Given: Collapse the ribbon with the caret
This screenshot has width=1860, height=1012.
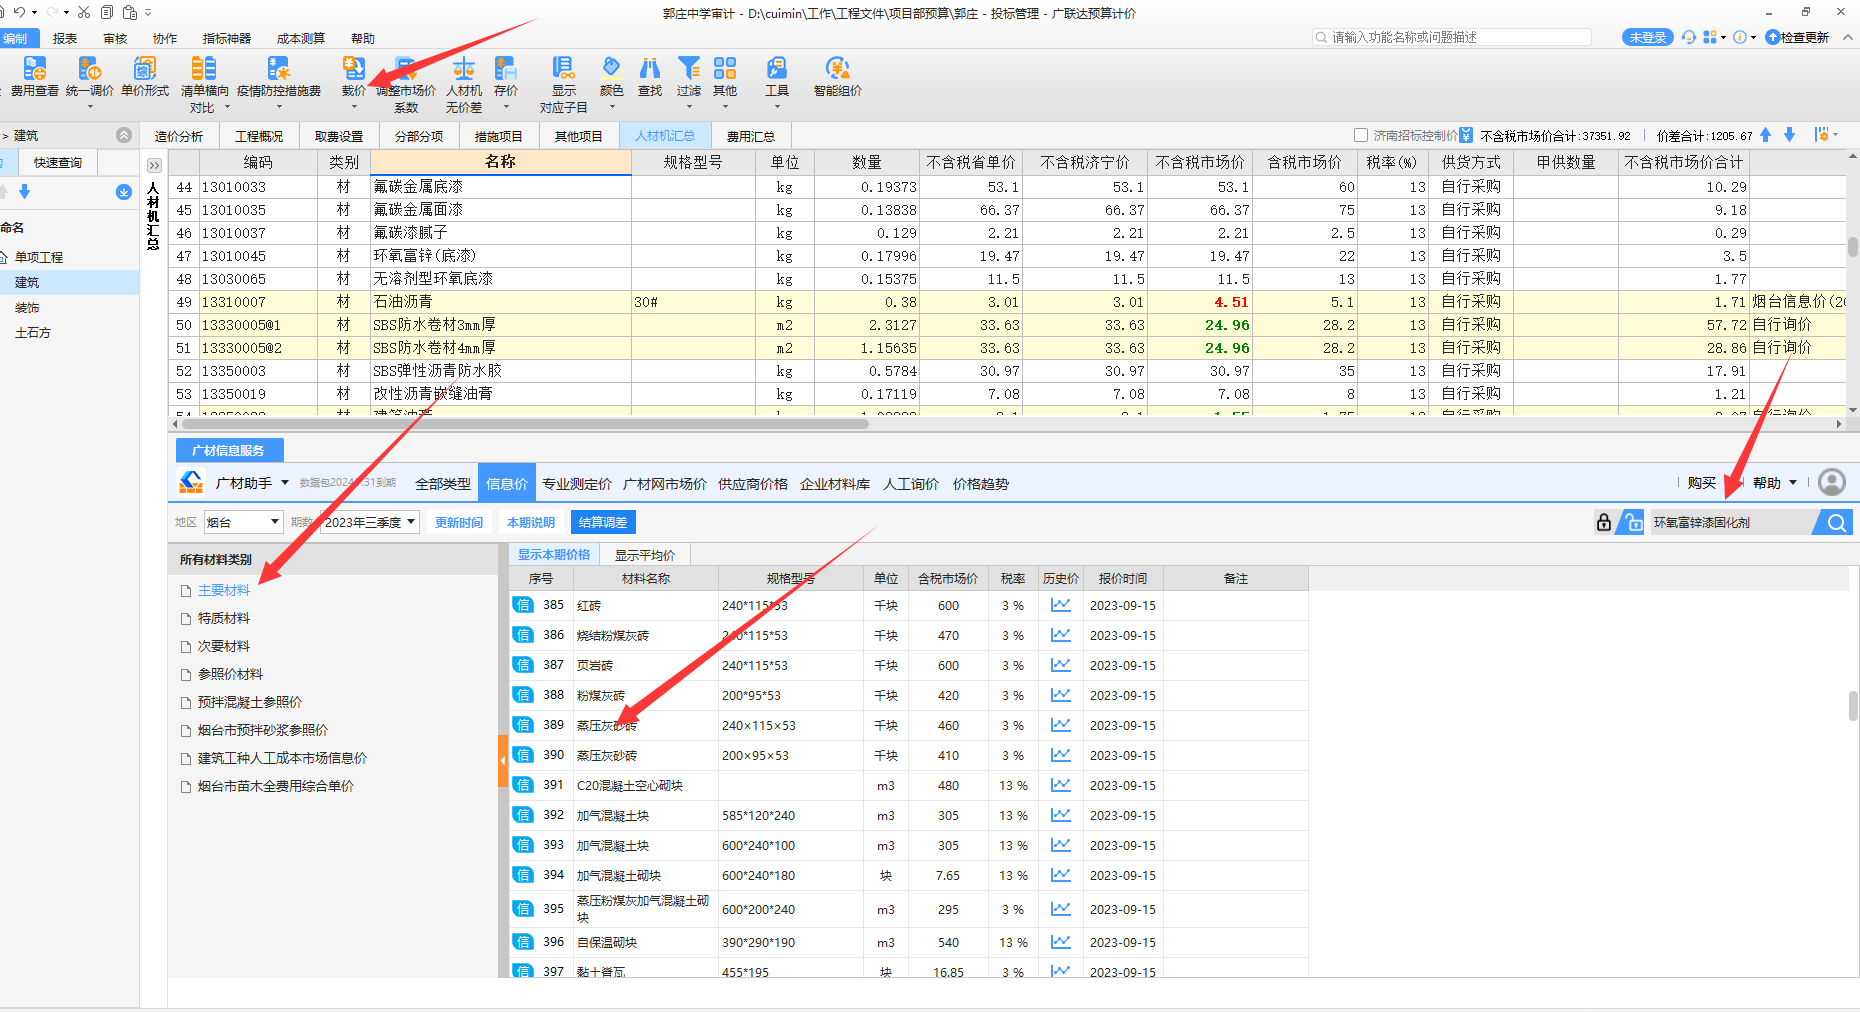Looking at the screenshot, I should click(1848, 37).
